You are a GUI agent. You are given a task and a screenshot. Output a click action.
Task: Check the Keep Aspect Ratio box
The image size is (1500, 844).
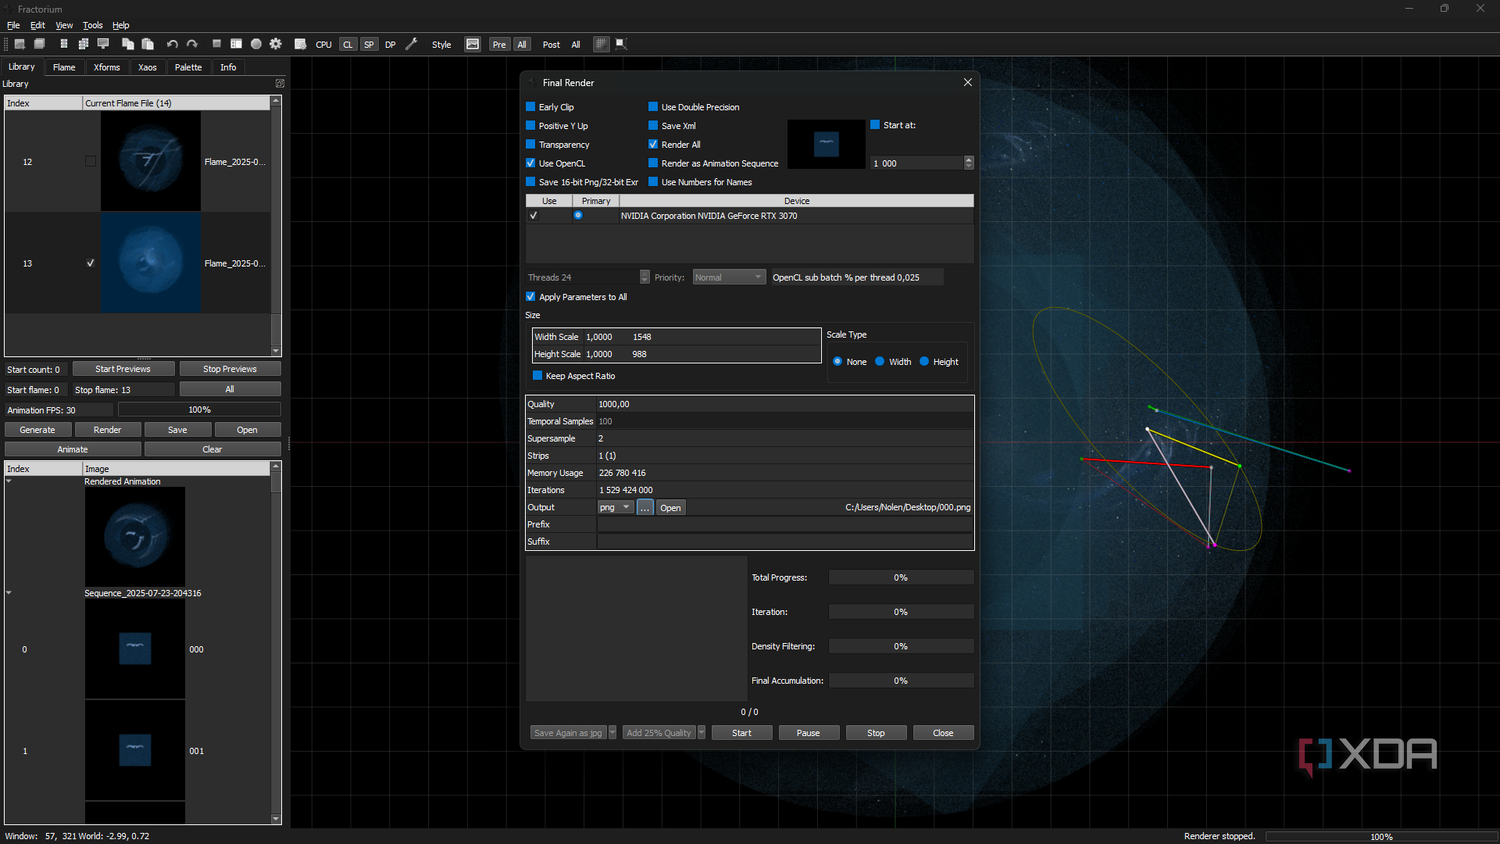click(x=537, y=376)
